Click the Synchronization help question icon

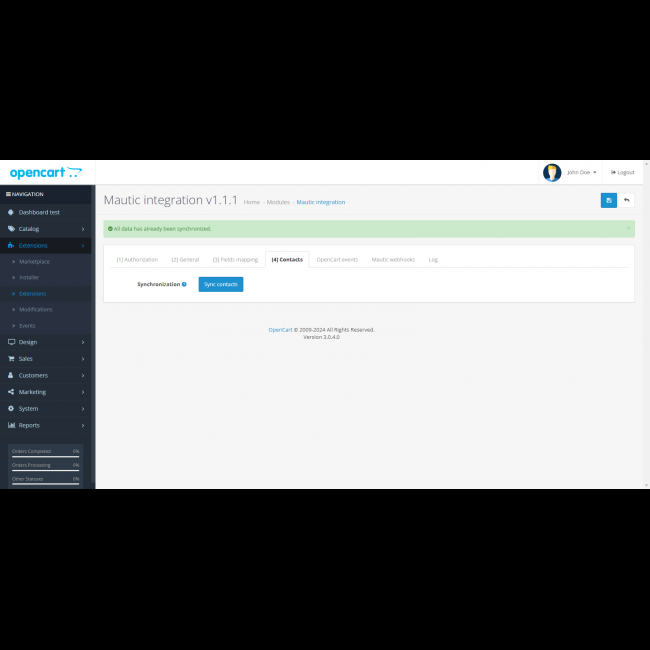click(184, 284)
